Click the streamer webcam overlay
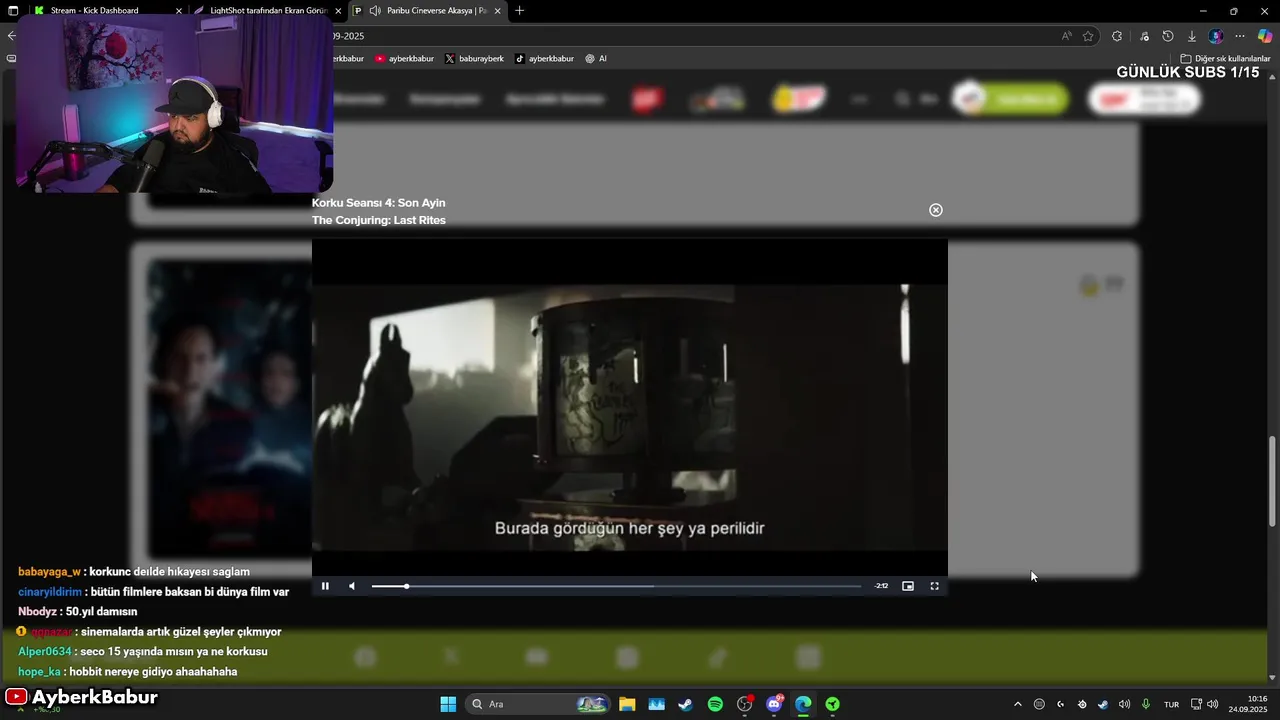Viewport: 1280px width, 720px height. (x=175, y=103)
